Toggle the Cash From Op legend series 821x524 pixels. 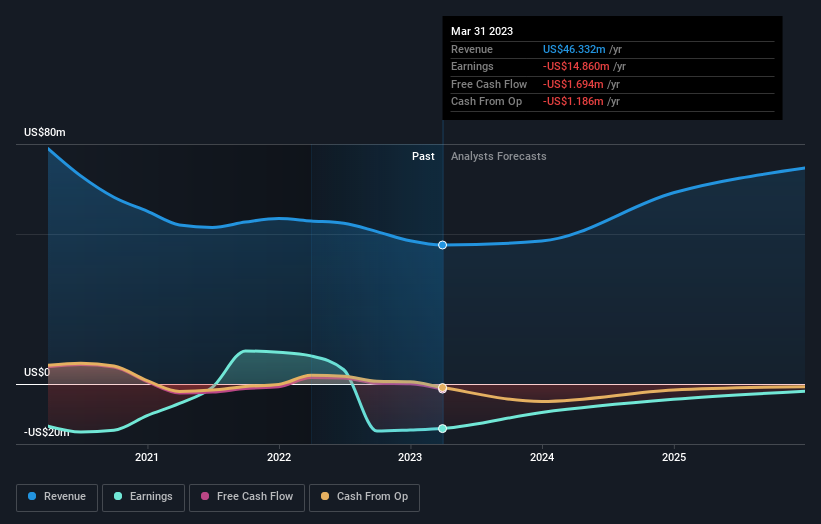(x=364, y=497)
